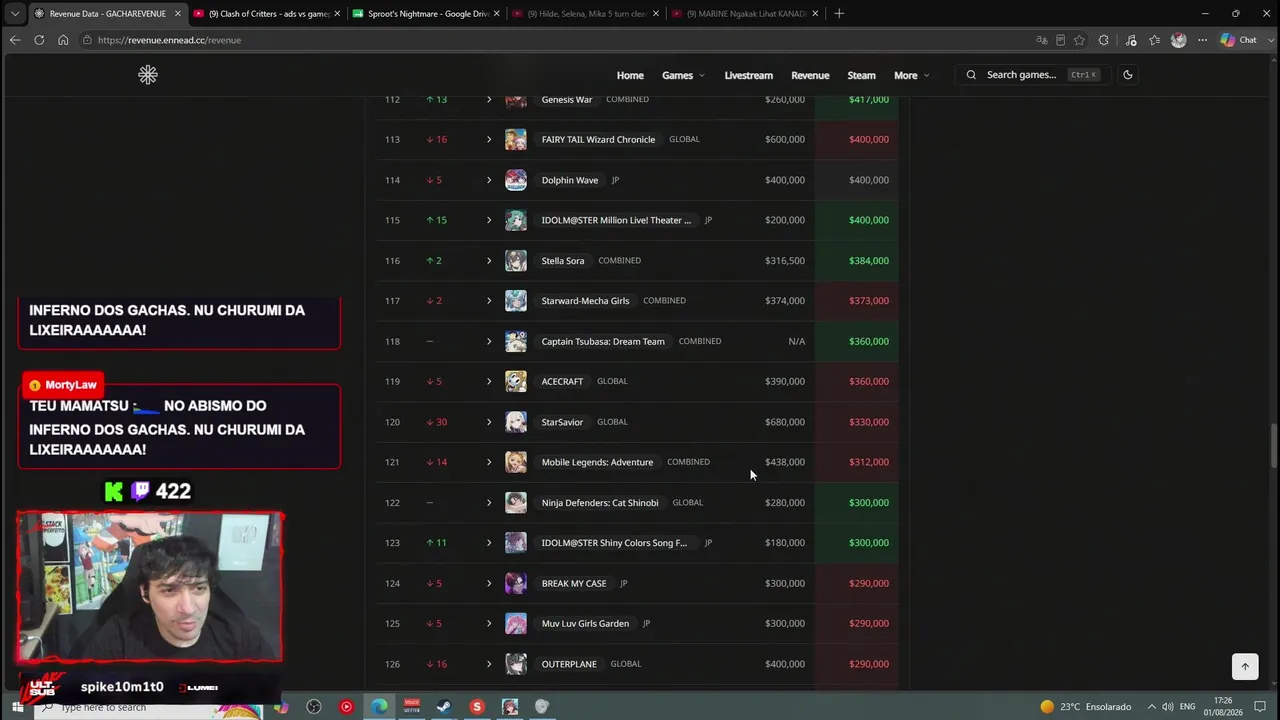Show hidden system tray icons
This screenshot has width=1280, height=720.
1151,707
